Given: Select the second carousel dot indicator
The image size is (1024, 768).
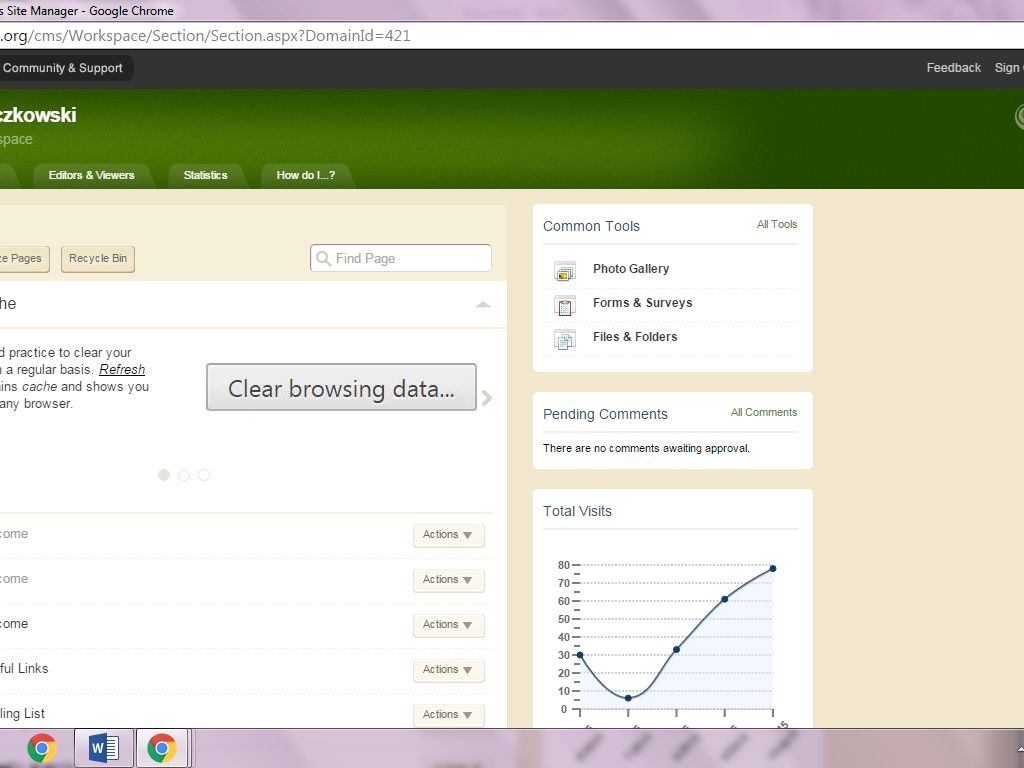Looking at the screenshot, I should click(x=184, y=475).
